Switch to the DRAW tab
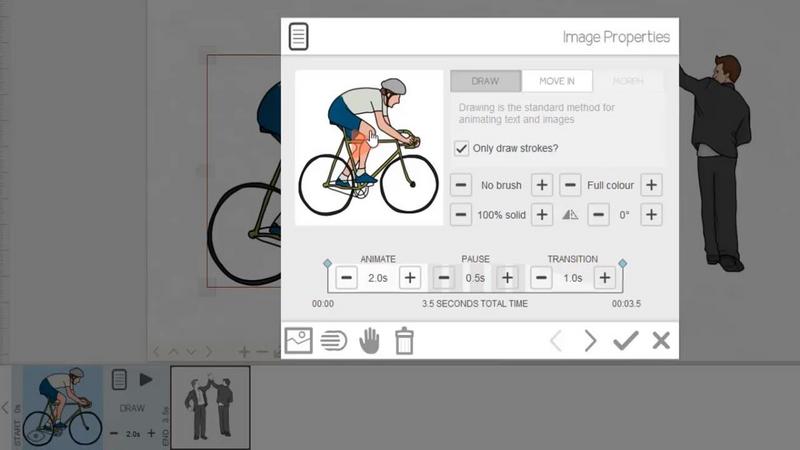Screen dimensions: 800x450 click(485, 81)
